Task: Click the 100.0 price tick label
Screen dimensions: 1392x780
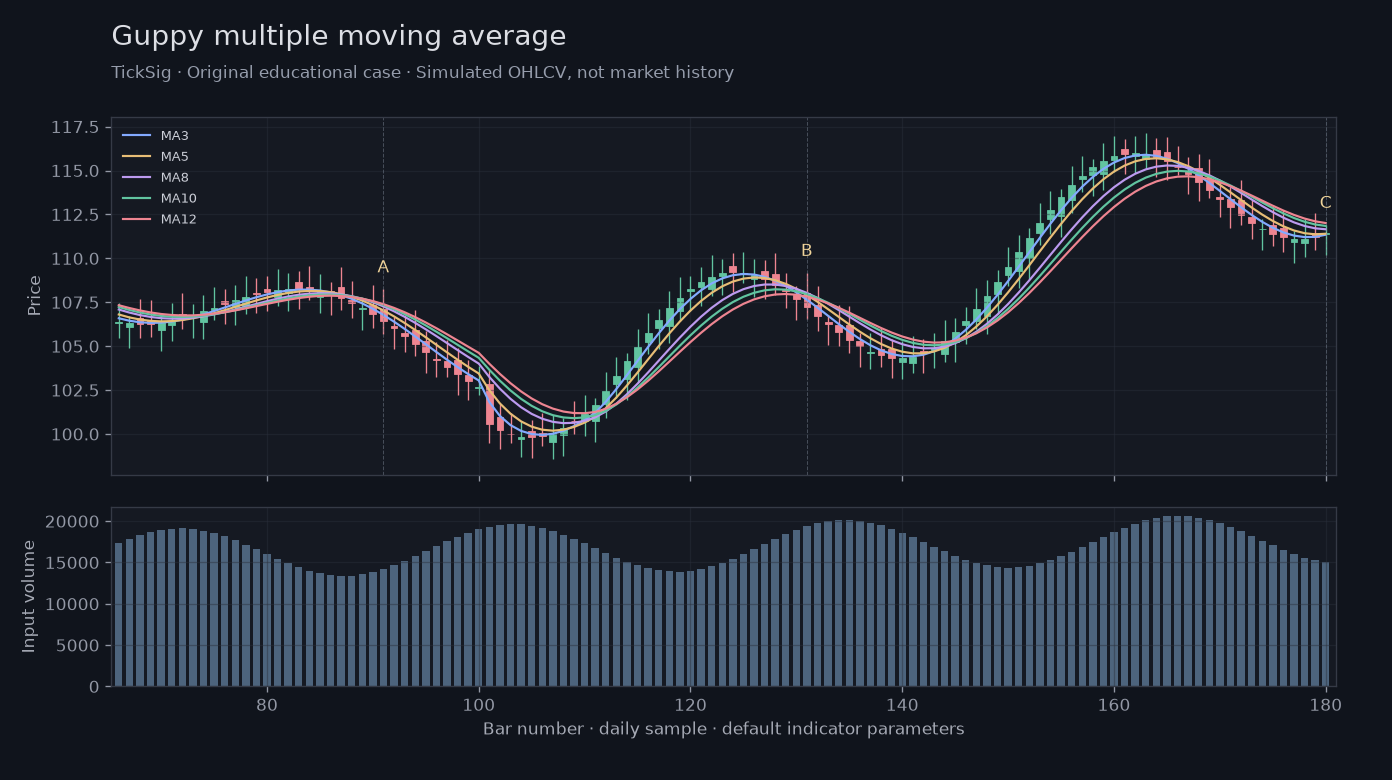Action: click(75, 435)
